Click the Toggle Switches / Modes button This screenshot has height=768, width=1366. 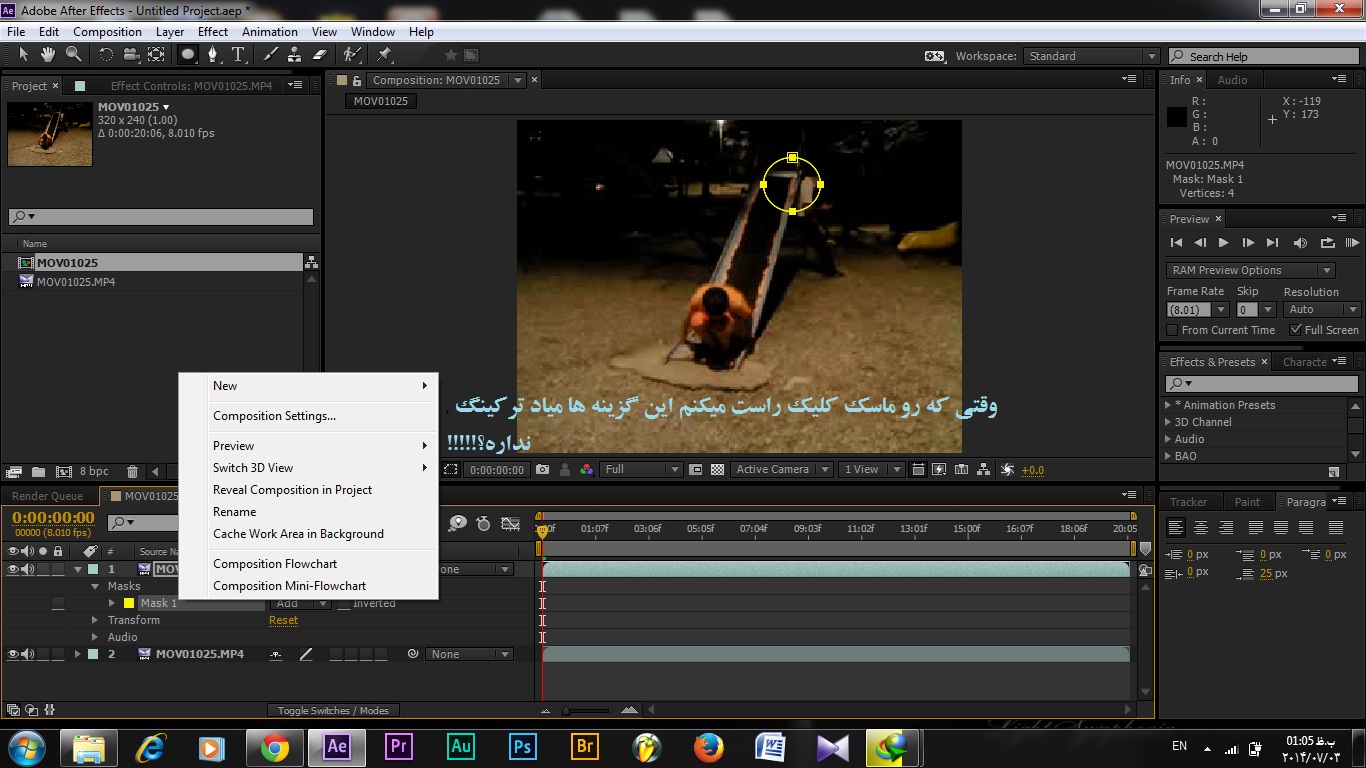tap(333, 710)
